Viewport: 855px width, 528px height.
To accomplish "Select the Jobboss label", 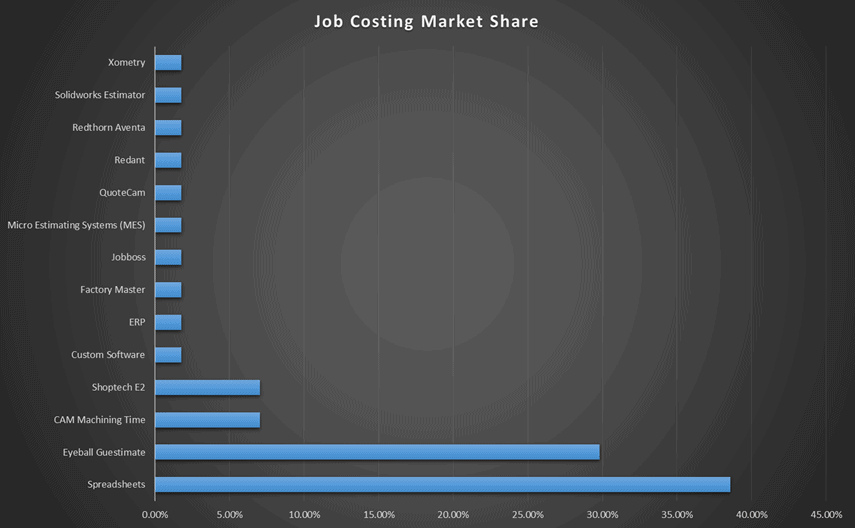I will coord(128,257).
